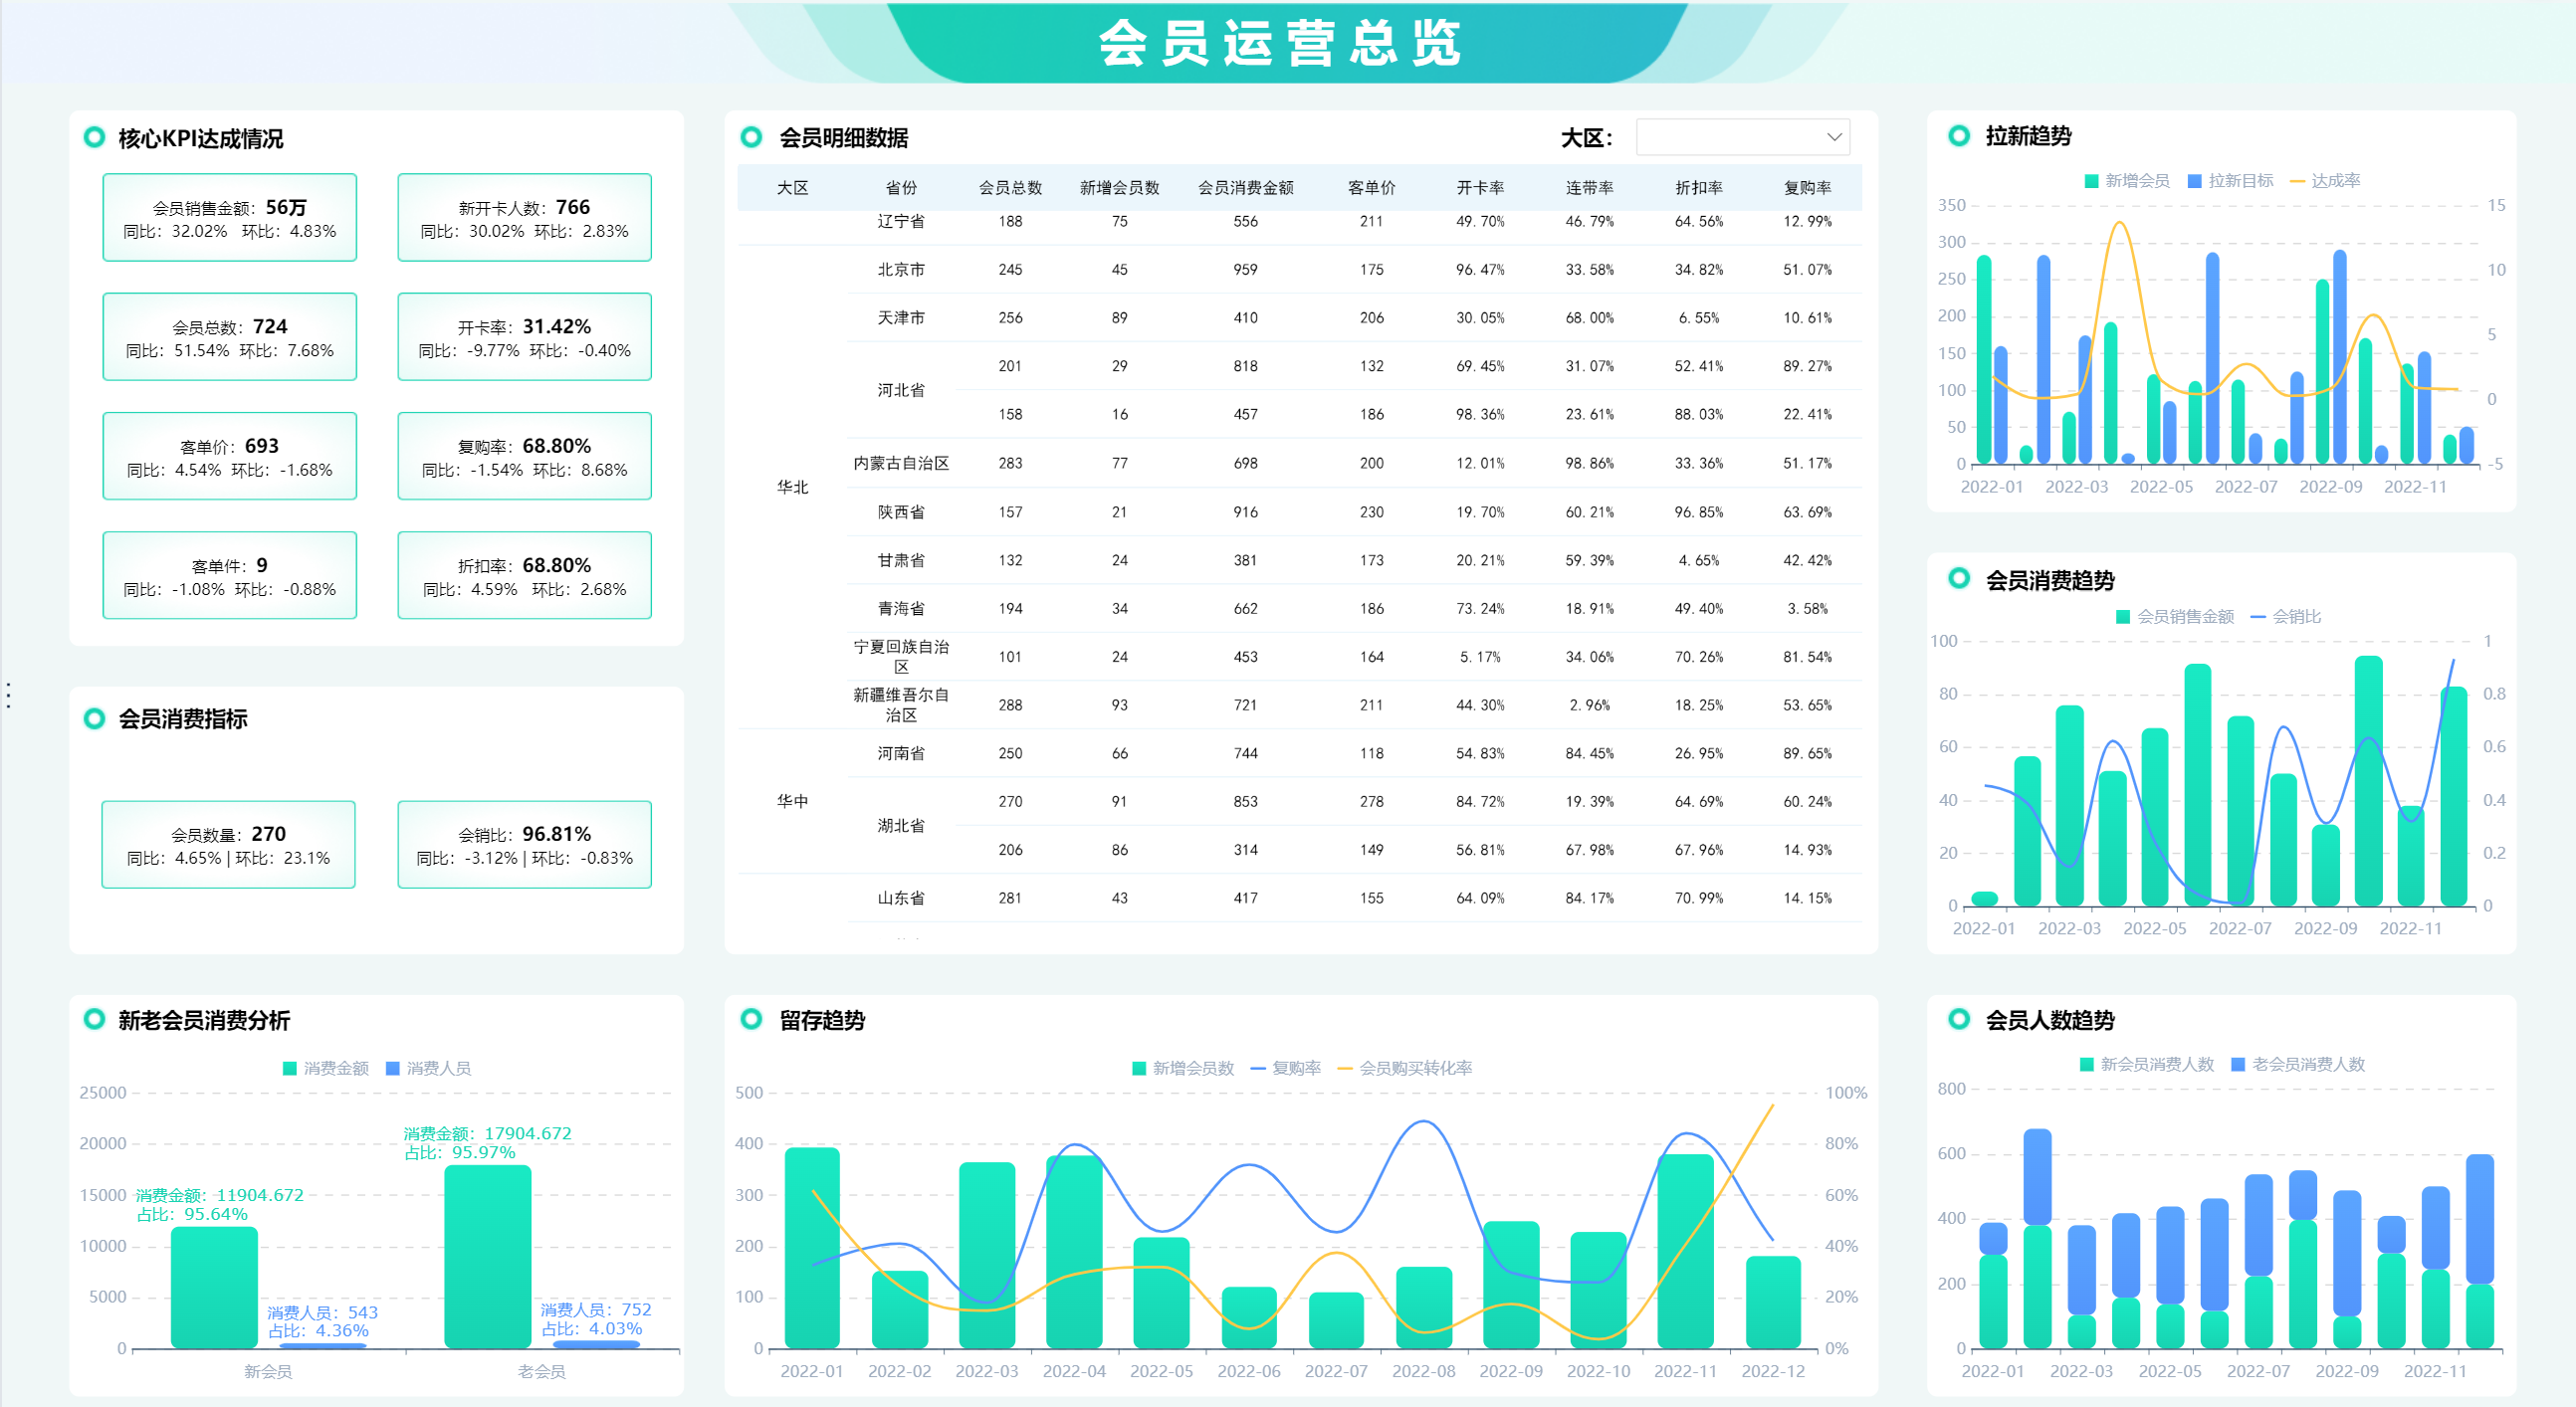The height and width of the screenshot is (1407, 2576).
Task: Click the ring icon beside 新老会员消费分析
Action: [x=94, y=1019]
